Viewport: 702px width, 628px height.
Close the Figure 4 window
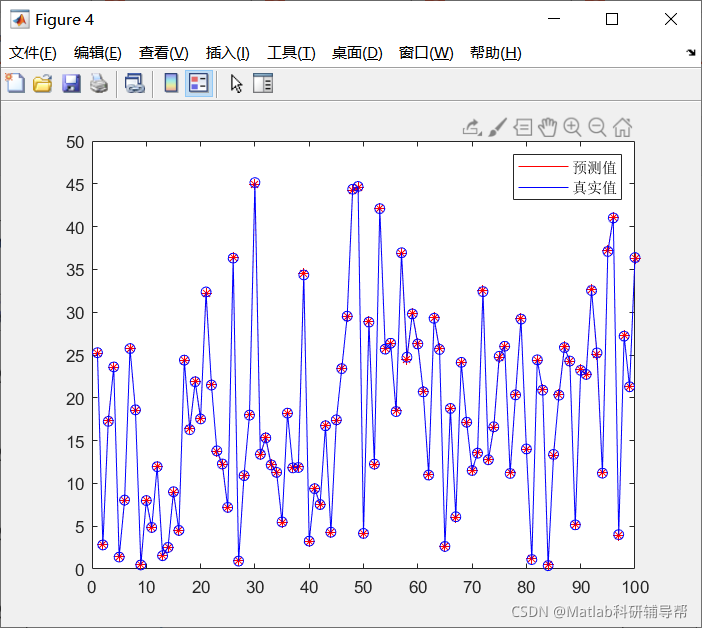(671, 19)
